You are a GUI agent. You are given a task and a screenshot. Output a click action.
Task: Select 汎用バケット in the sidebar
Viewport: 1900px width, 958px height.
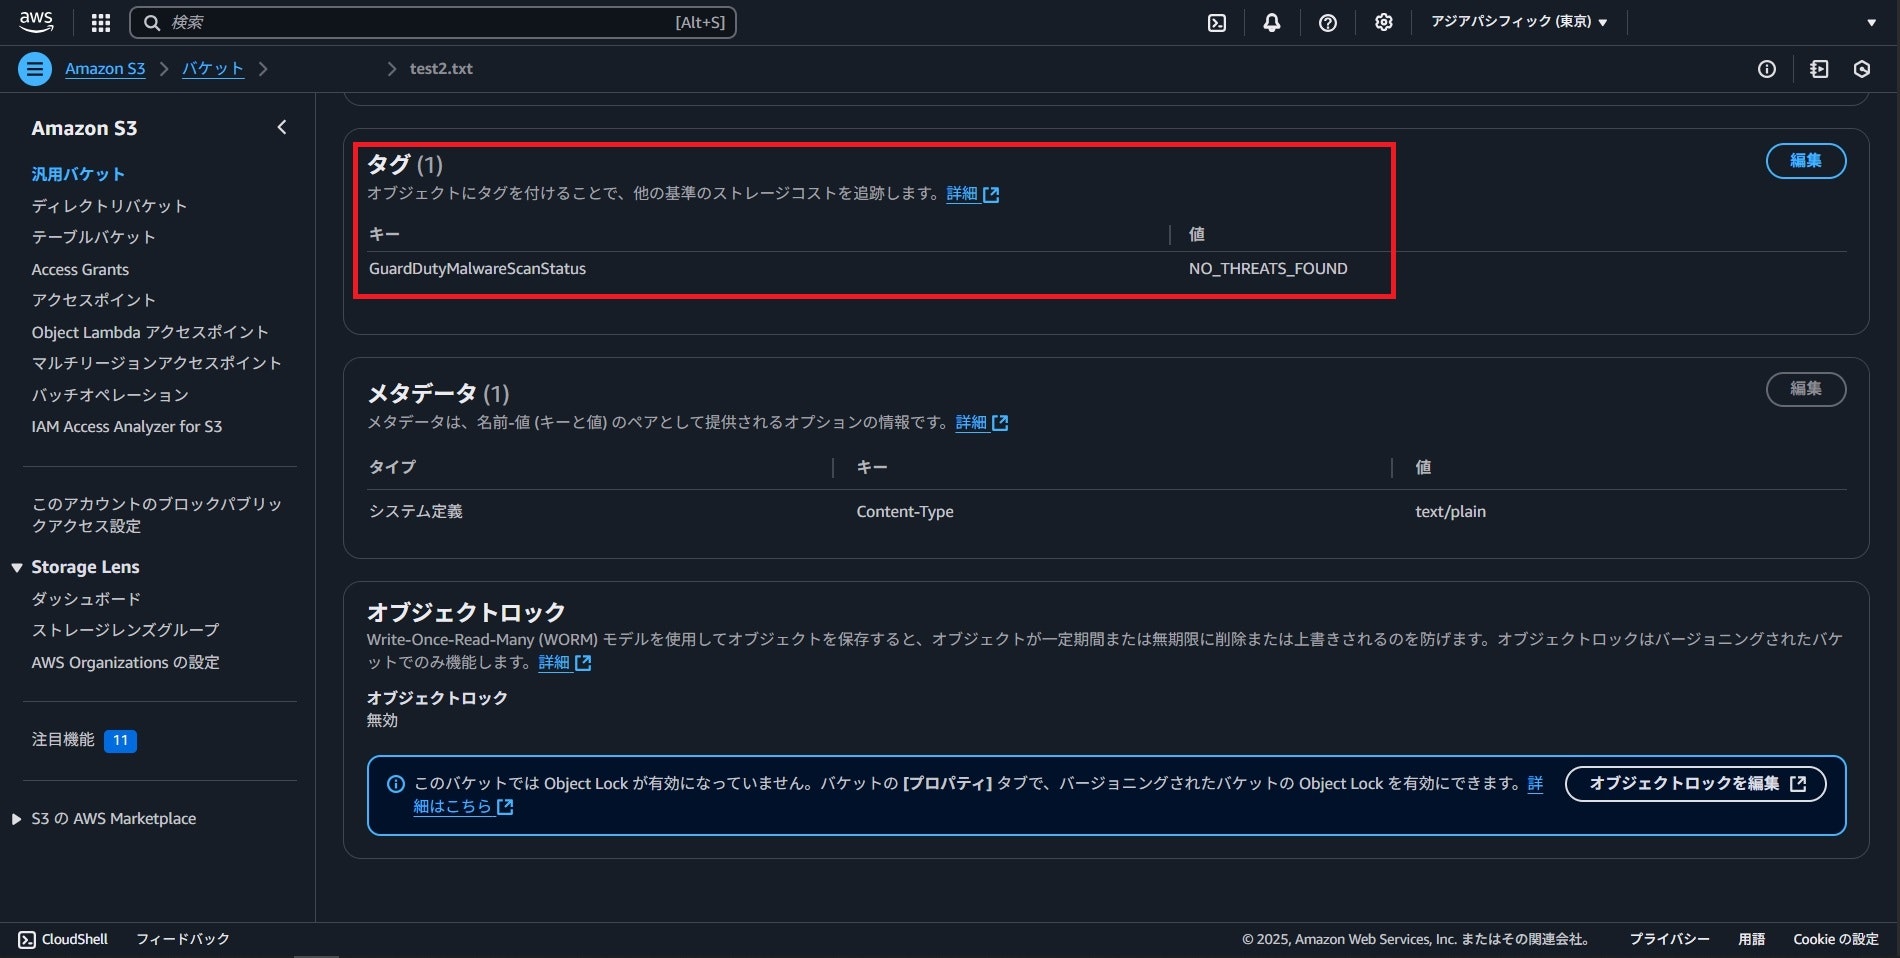[x=78, y=173]
